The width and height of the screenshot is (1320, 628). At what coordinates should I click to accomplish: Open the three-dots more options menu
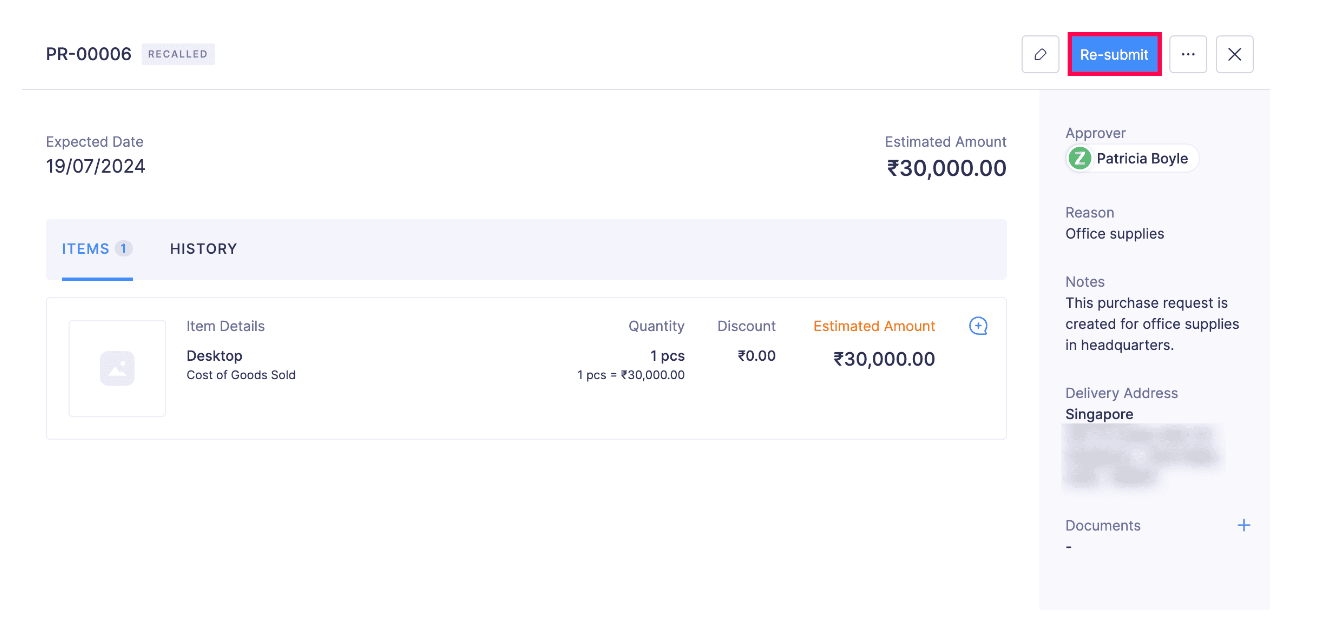click(1188, 55)
